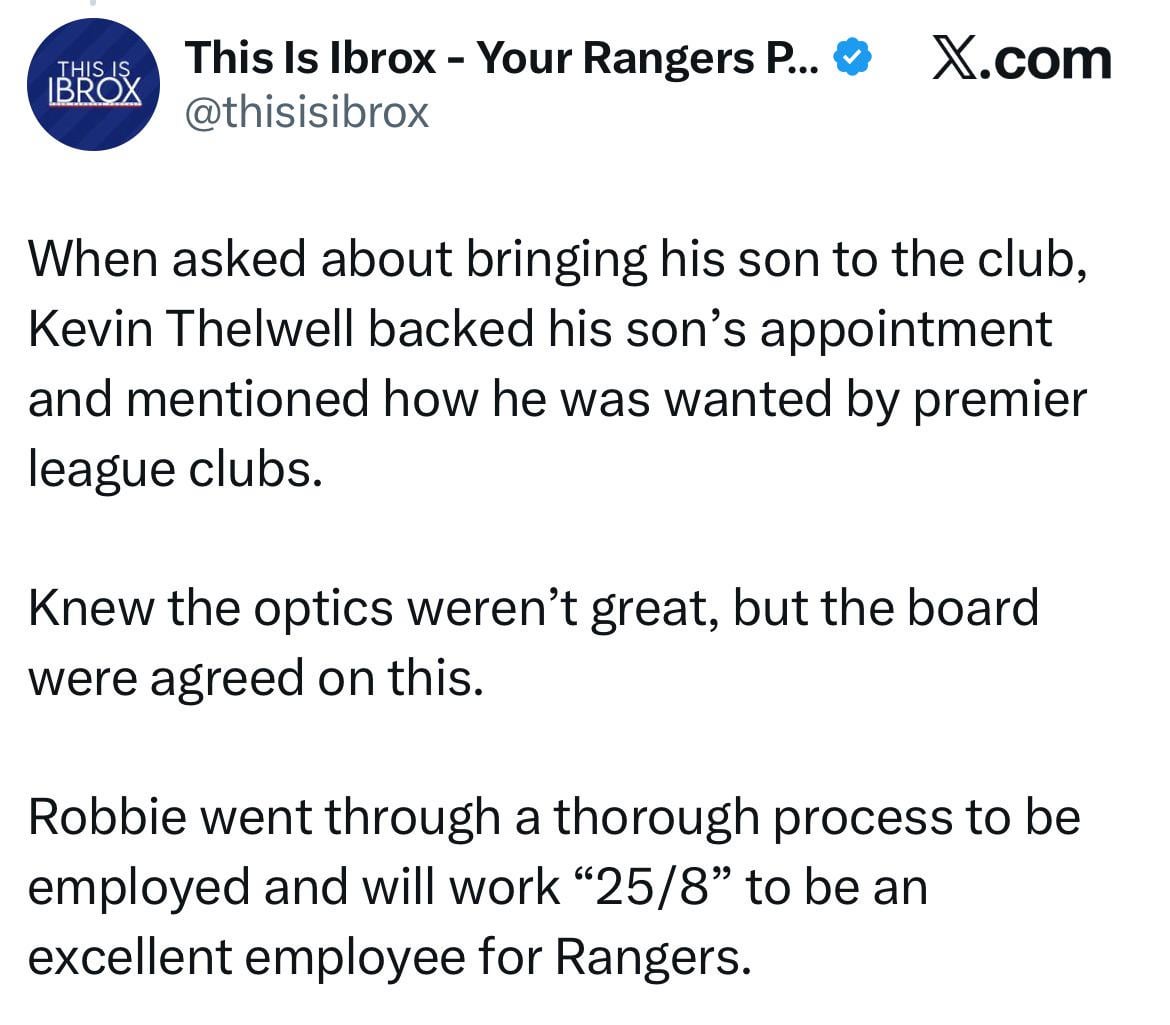Click the 'IBROX' text inside the avatar
The image size is (1170, 1025).
(93, 92)
